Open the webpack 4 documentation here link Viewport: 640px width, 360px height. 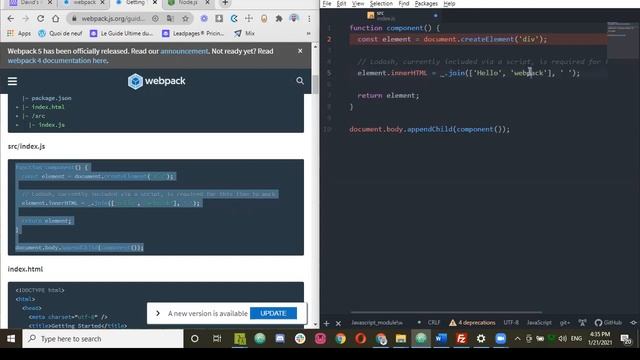pyautogui.click(x=57, y=60)
